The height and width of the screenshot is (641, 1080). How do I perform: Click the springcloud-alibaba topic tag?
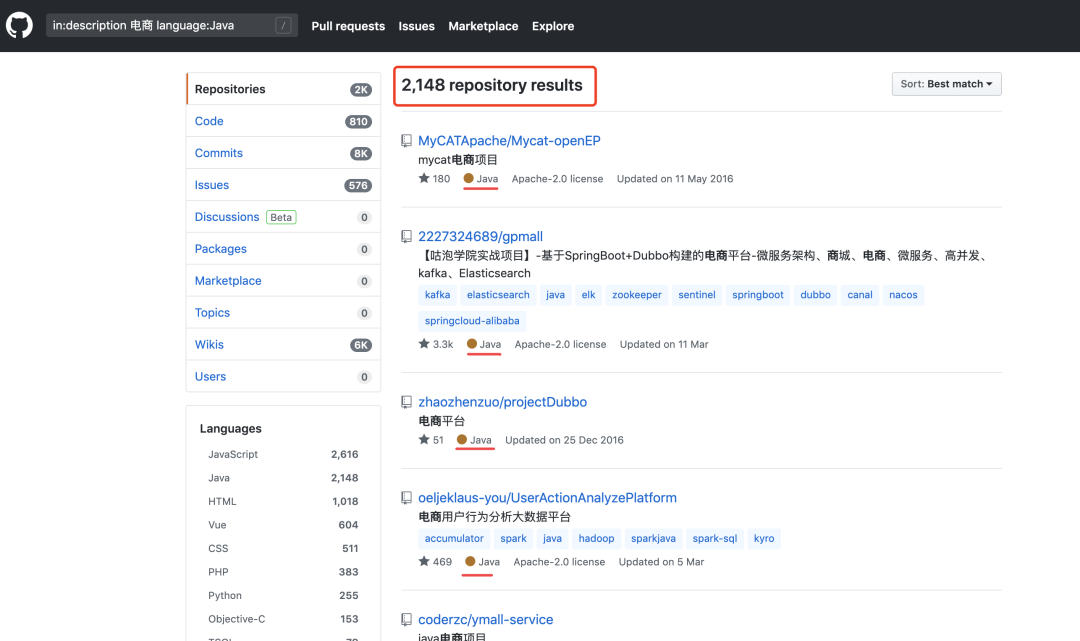click(x=472, y=321)
